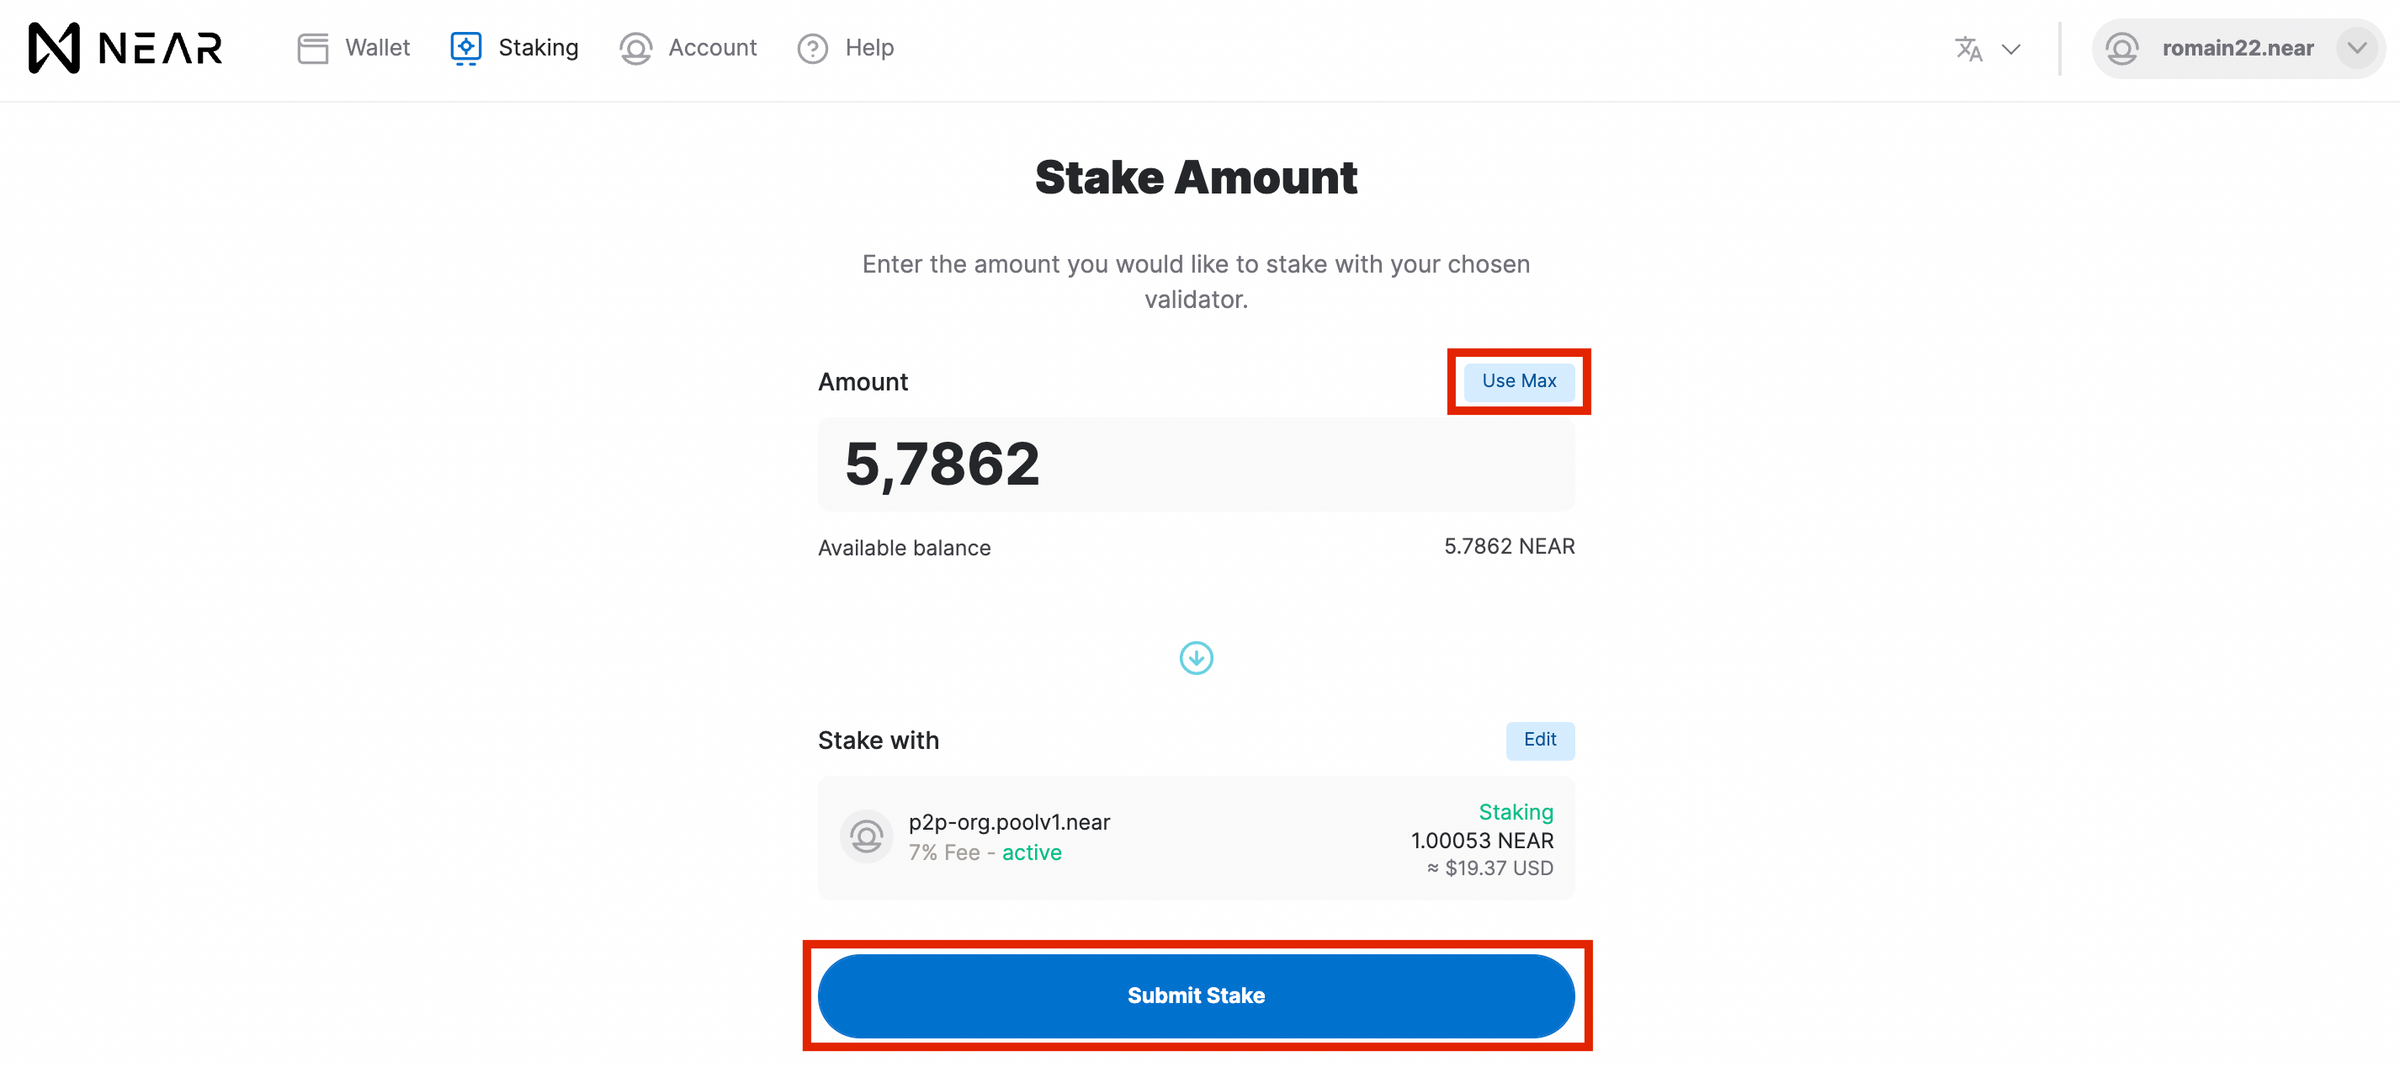Open the Wallet section via its wallet icon
The image size is (2400, 1067).
pos(312,47)
